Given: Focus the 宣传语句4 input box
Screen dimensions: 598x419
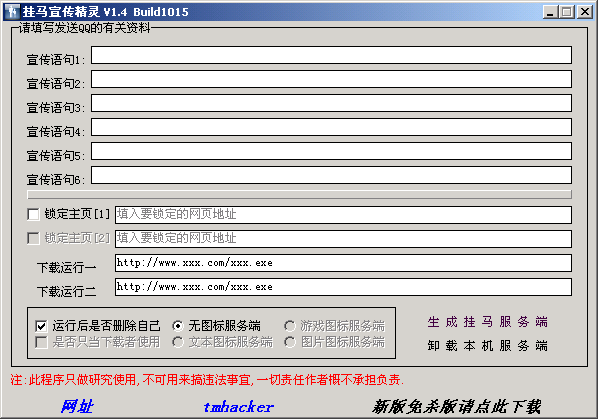Looking at the screenshot, I should tap(331, 127).
